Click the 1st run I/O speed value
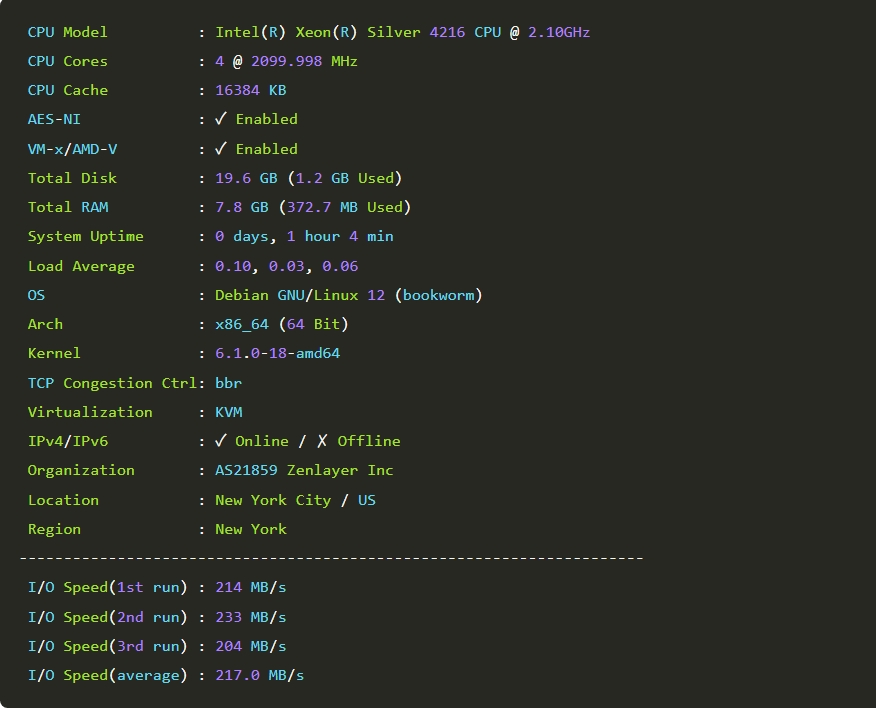Image resolution: width=876 pixels, height=709 pixels. click(x=250, y=587)
